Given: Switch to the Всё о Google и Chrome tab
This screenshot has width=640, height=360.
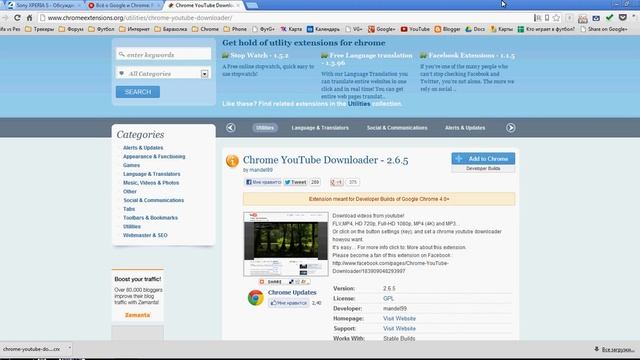Looking at the screenshot, I should pos(124,5).
